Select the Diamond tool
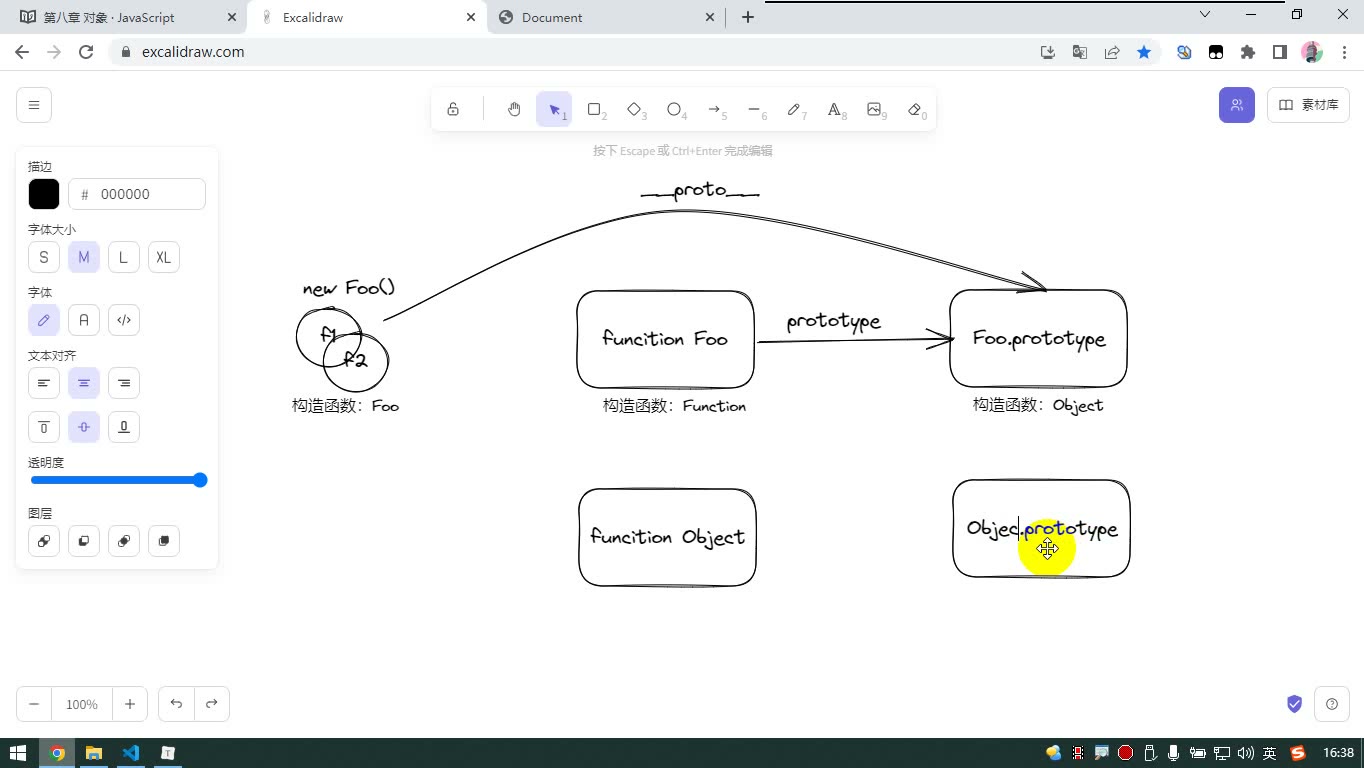The image size is (1364, 768). tap(635, 110)
